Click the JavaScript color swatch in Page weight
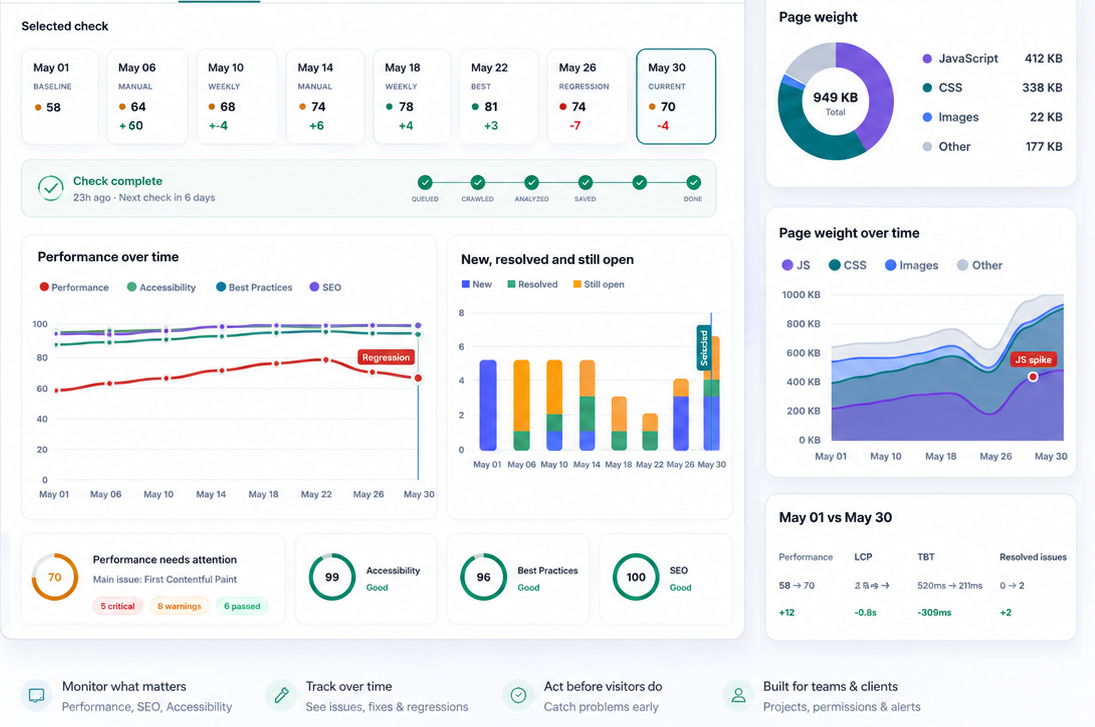The width and height of the screenshot is (1095, 727). [927, 59]
